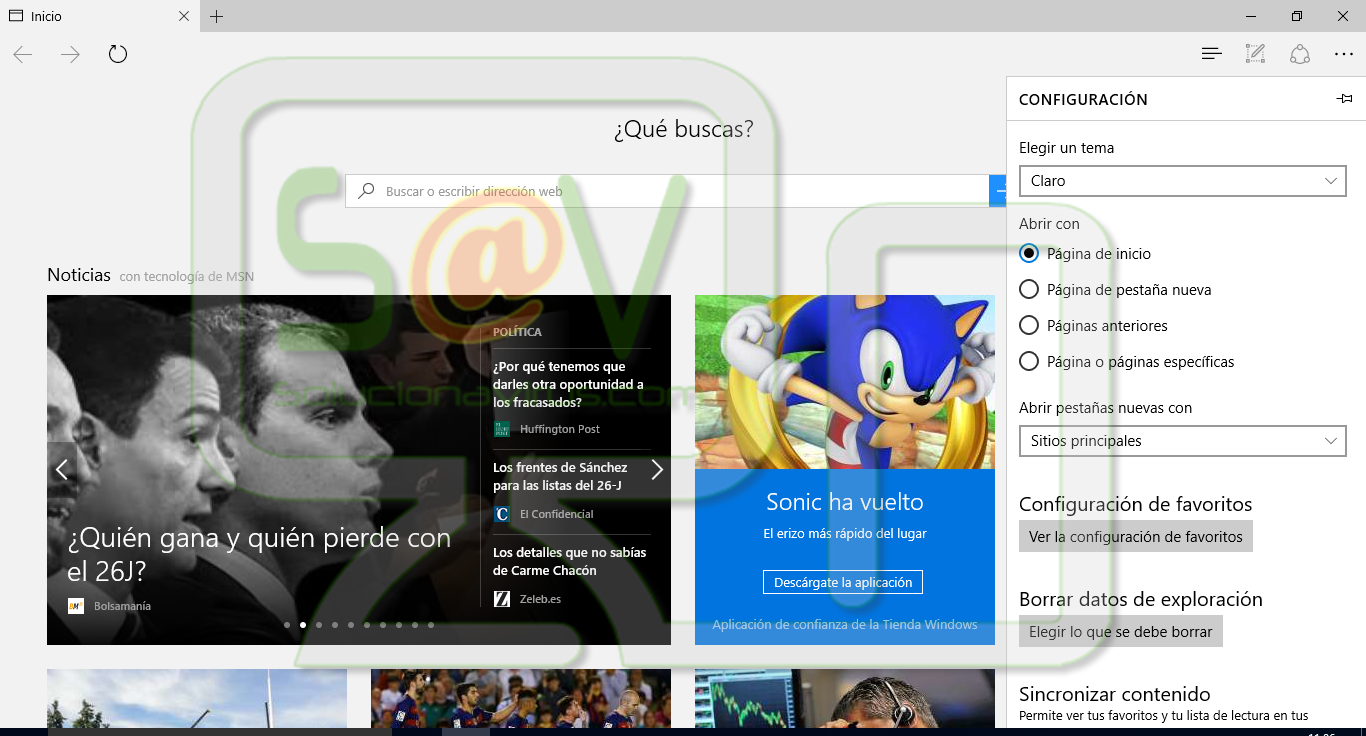Viewport: 1366px width, 736px height.
Task: Click in the Buscar o escribir dirección web field
Action: 667,191
